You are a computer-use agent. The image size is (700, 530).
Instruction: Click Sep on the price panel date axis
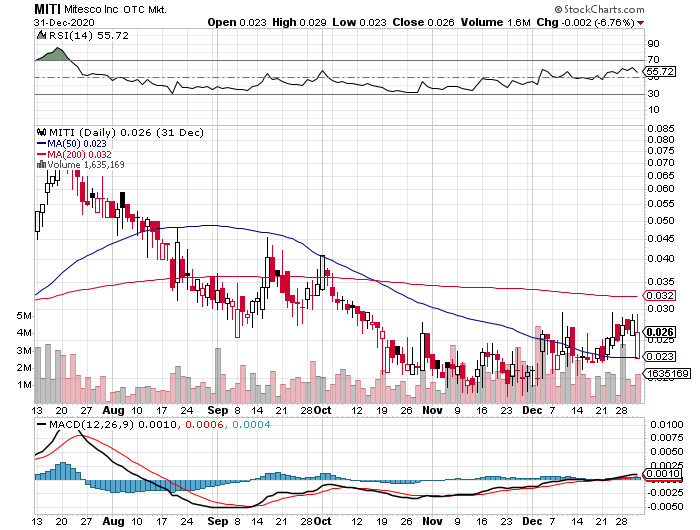coord(218,410)
